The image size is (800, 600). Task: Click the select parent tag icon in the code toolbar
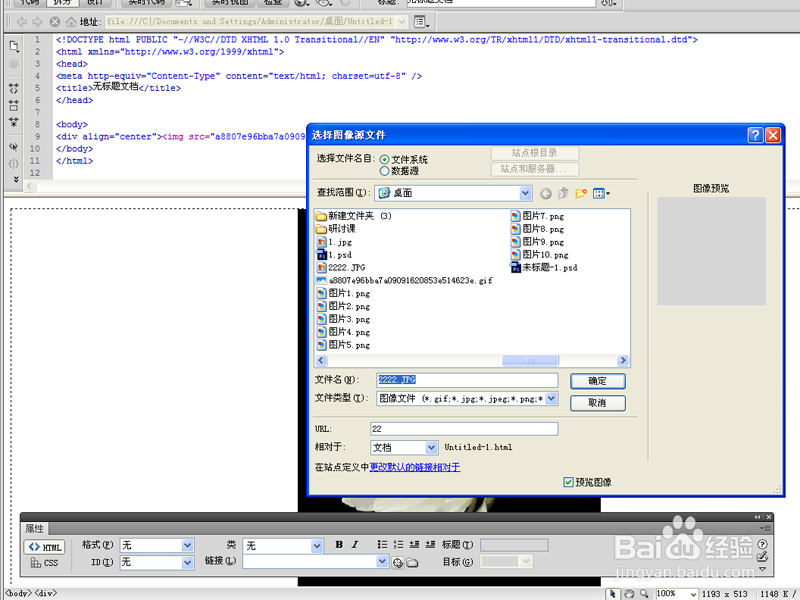(x=14, y=146)
